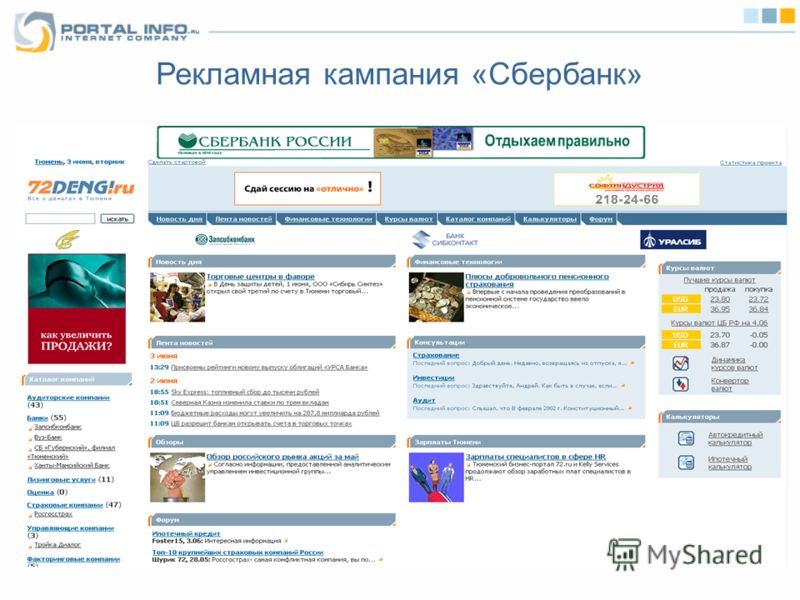800x600 pixels.
Task: Open 'Запсибкомбанк' in catalog list
Action: point(58,427)
